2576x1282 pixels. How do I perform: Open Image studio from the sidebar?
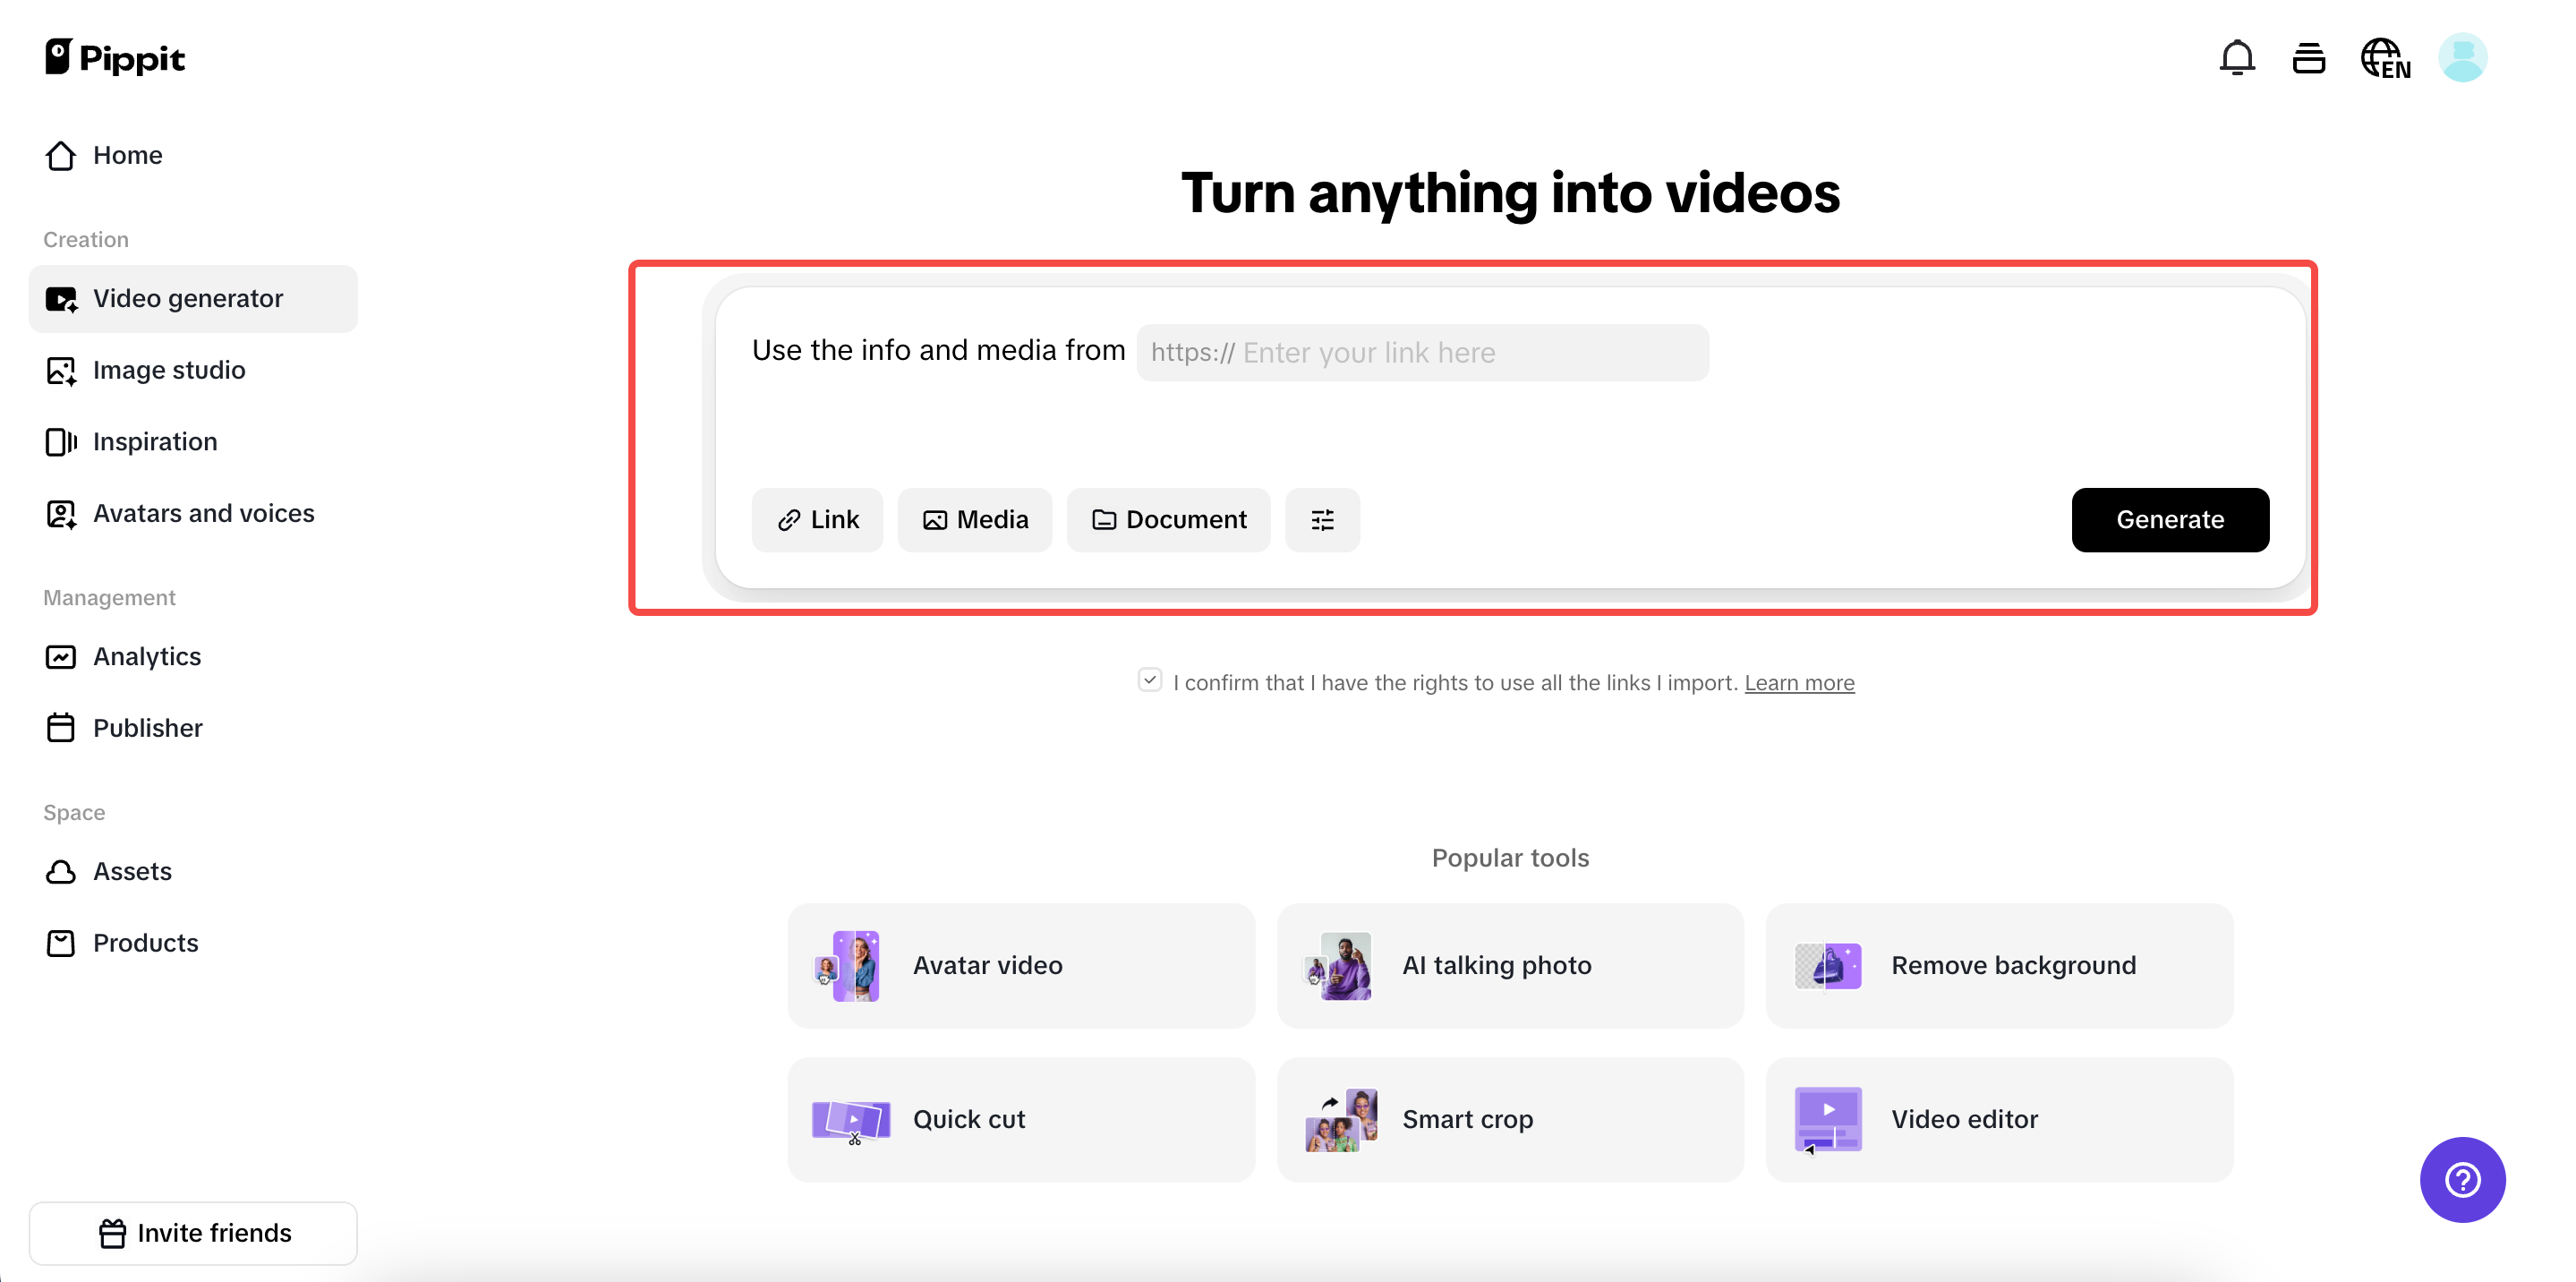tap(169, 370)
